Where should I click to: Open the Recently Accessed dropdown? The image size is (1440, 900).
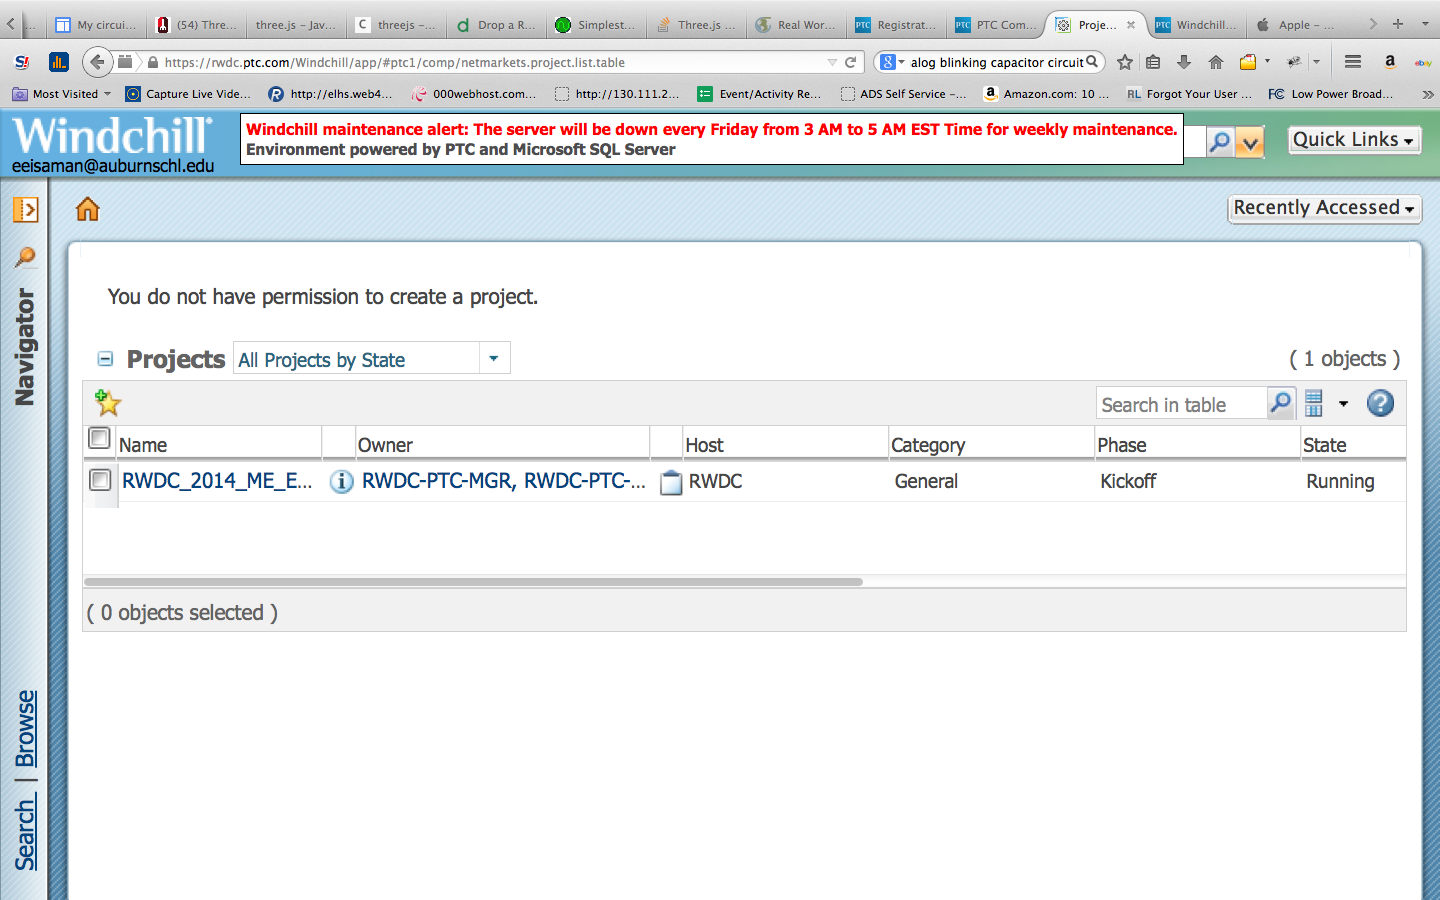click(1324, 208)
